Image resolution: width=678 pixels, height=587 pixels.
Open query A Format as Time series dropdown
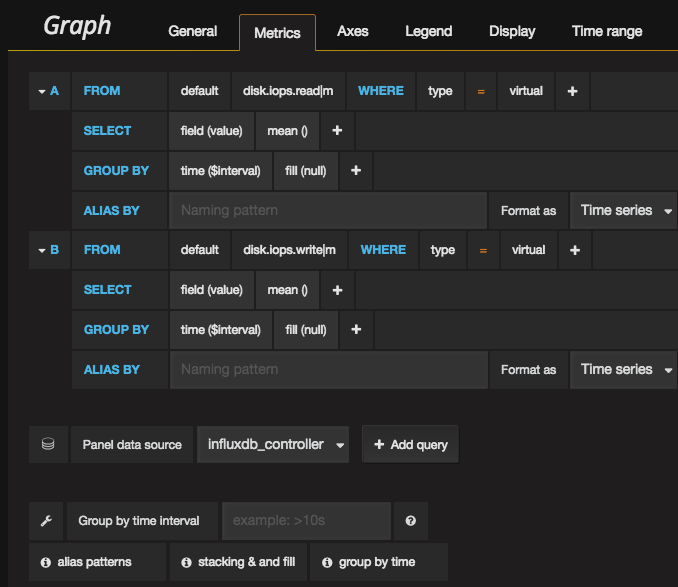click(624, 211)
